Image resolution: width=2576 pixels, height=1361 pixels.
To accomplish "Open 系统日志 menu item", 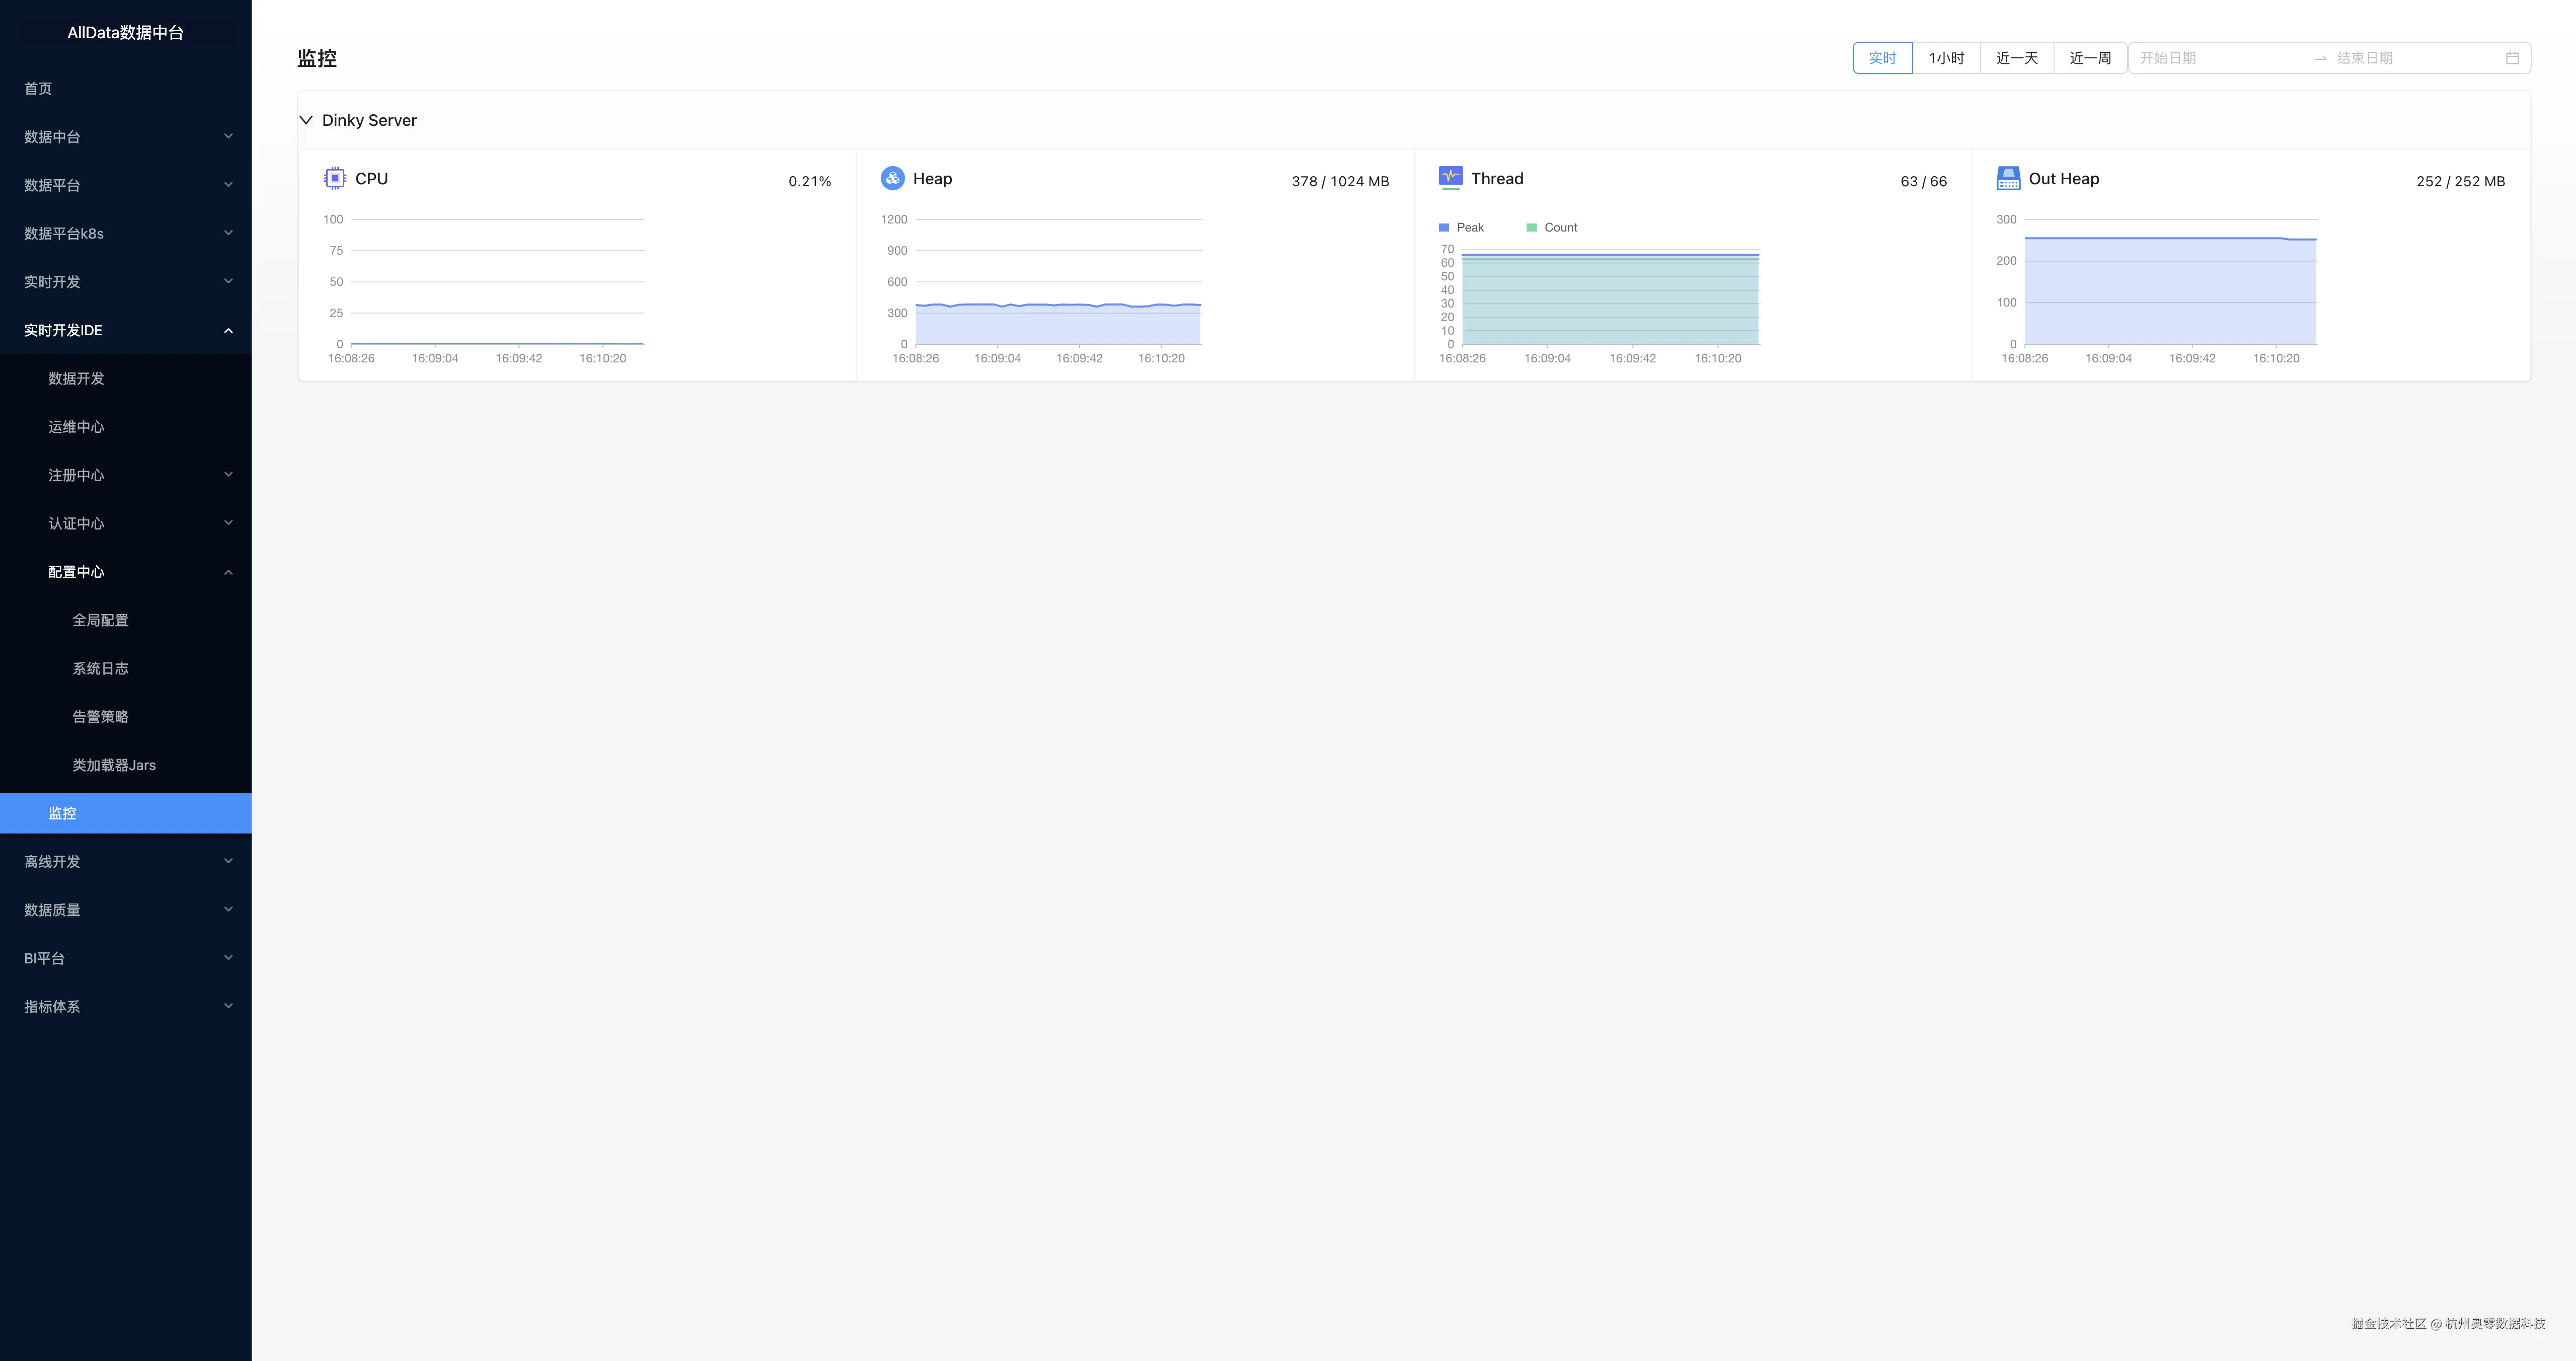I will pos(100,668).
